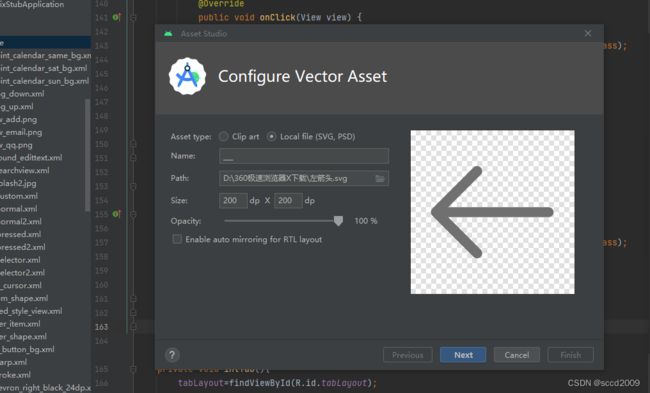Image resolution: width=650 pixels, height=393 pixels.
Task: Toggle code fold marker at line 151
Action: click(133, 158)
